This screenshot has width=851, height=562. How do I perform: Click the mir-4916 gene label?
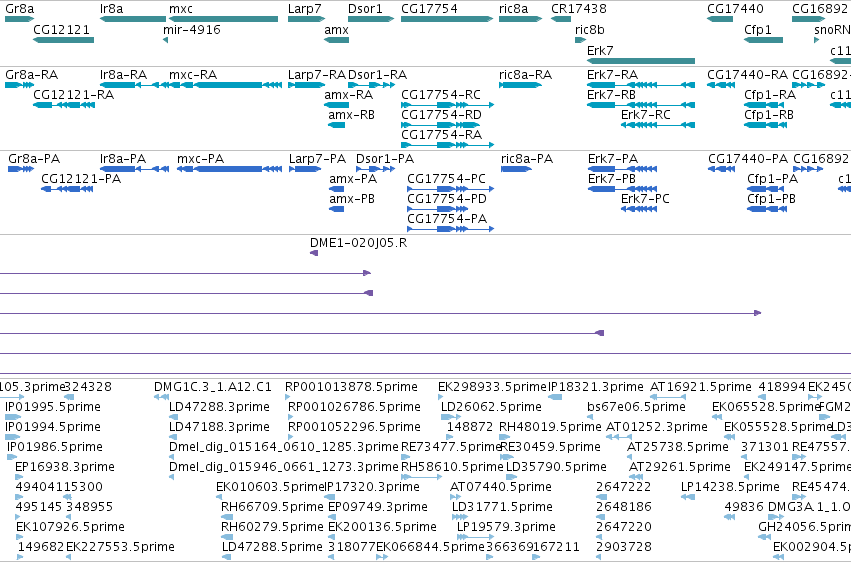(x=192, y=30)
